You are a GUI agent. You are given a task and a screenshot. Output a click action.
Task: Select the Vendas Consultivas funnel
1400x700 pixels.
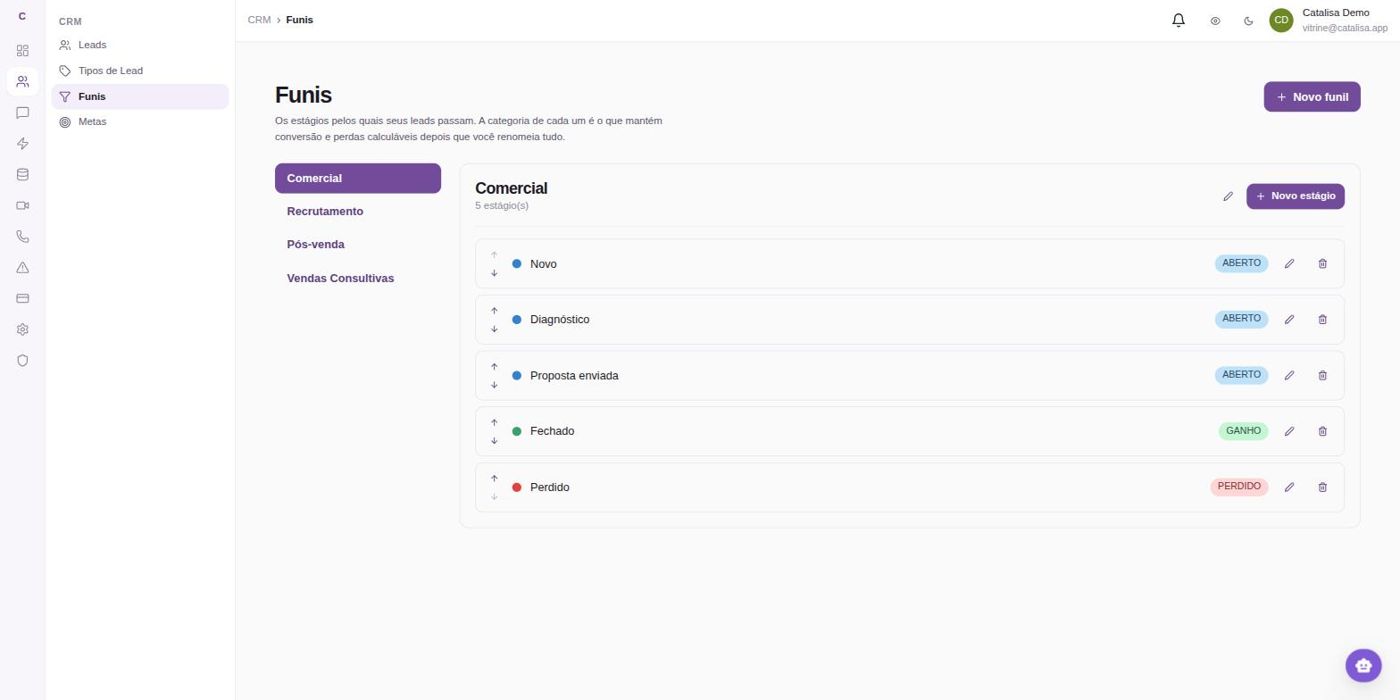coord(358,278)
